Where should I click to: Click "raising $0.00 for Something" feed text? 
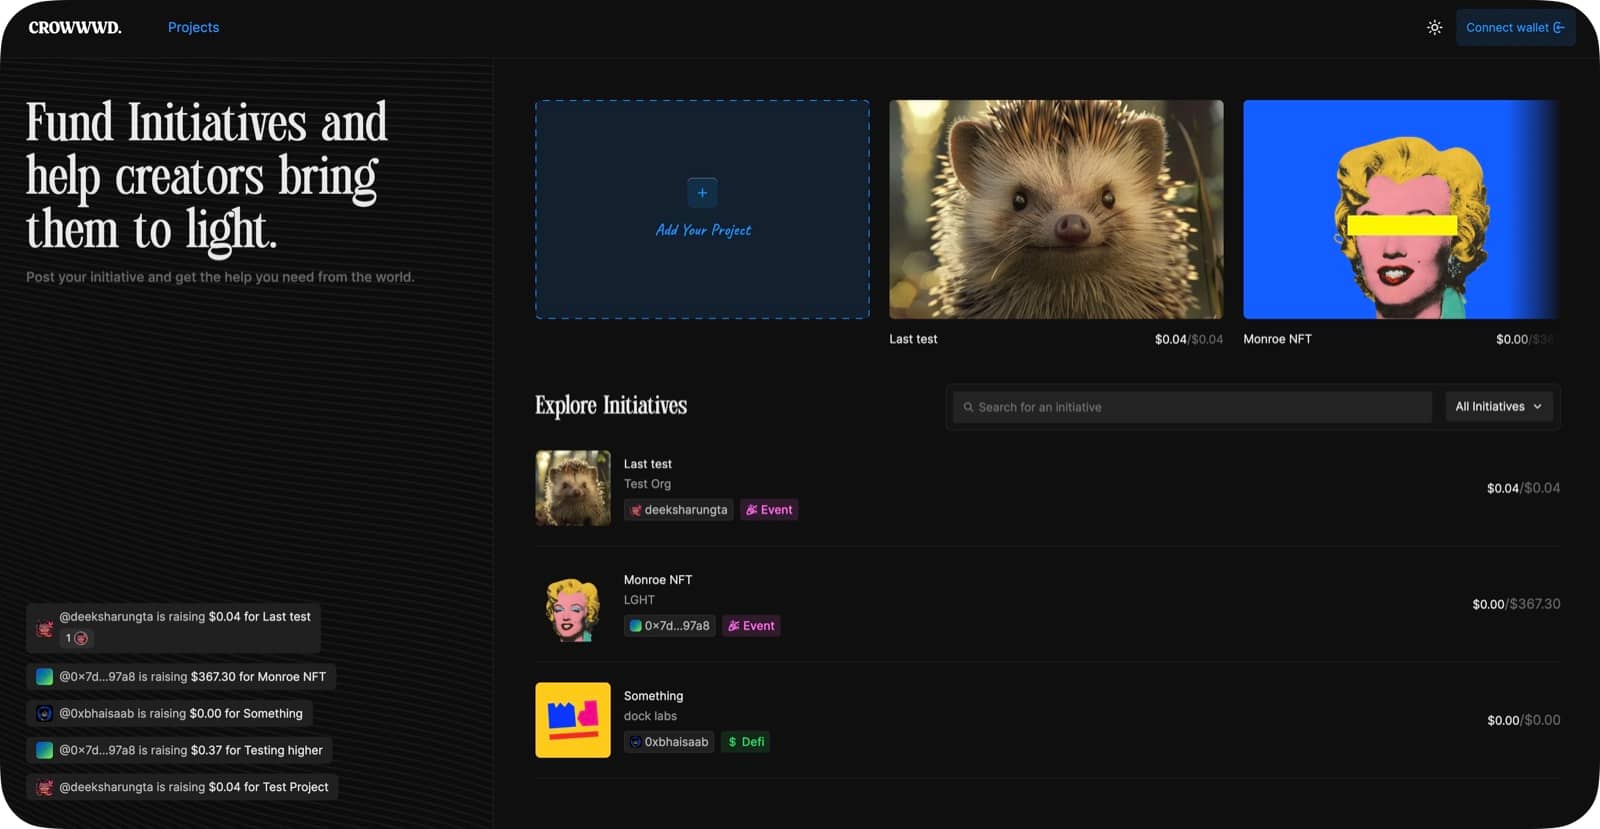(x=226, y=714)
